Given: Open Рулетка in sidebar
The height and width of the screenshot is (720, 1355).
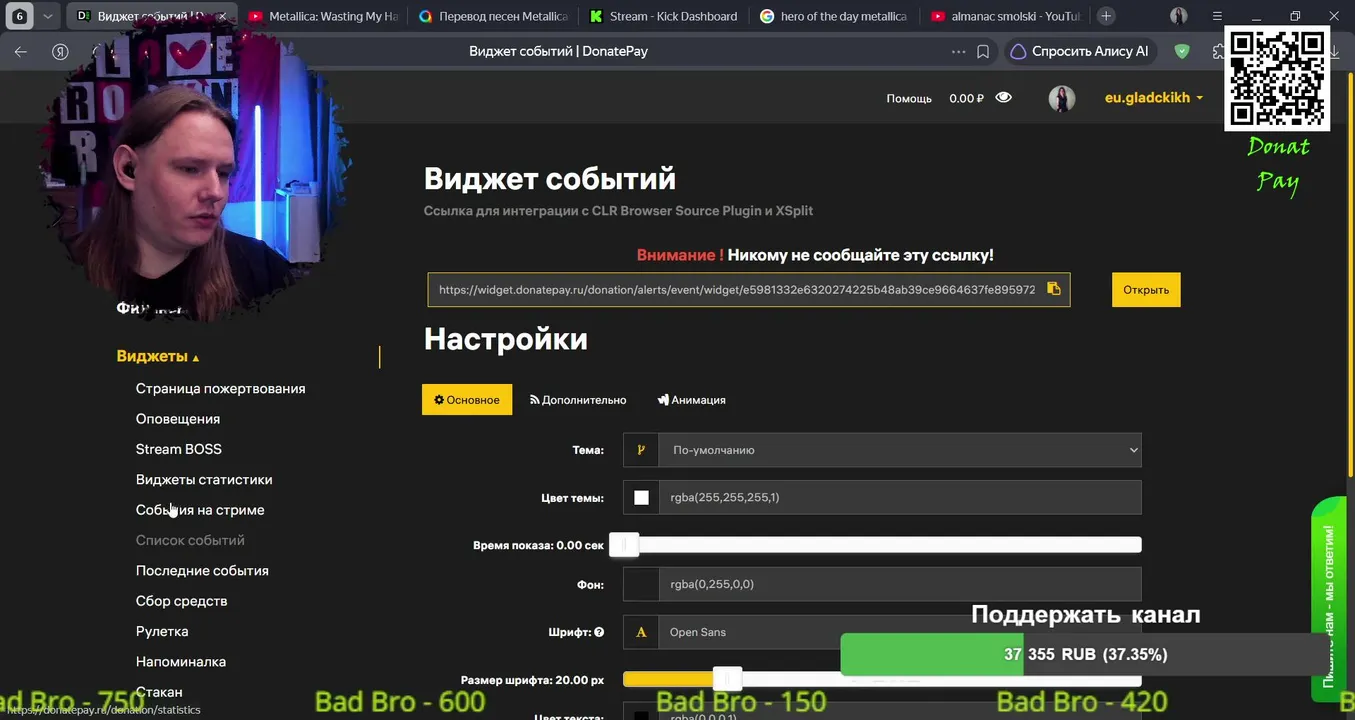Looking at the screenshot, I should pyautogui.click(x=162, y=631).
